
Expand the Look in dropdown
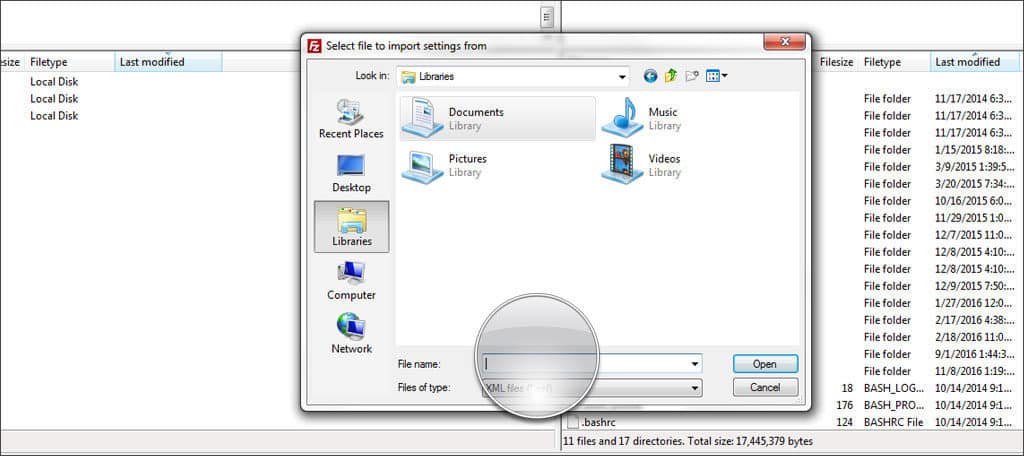click(621, 76)
